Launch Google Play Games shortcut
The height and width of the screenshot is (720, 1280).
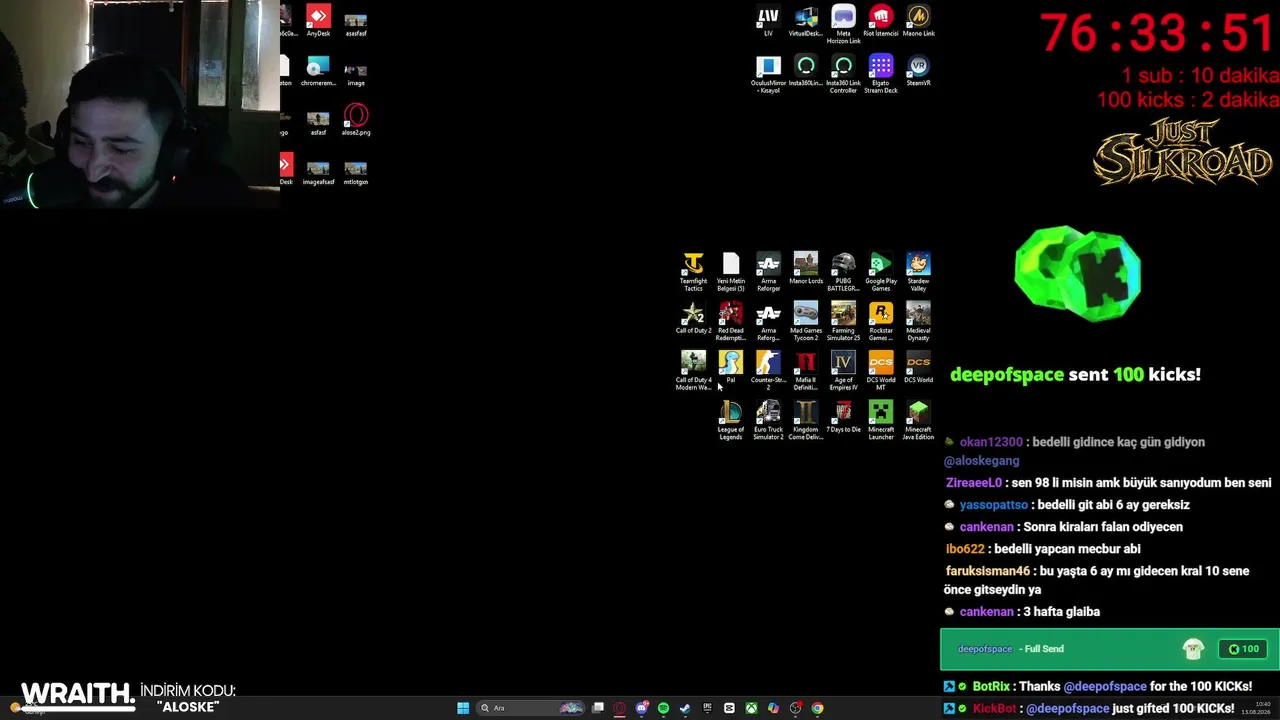tap(881, 271)
